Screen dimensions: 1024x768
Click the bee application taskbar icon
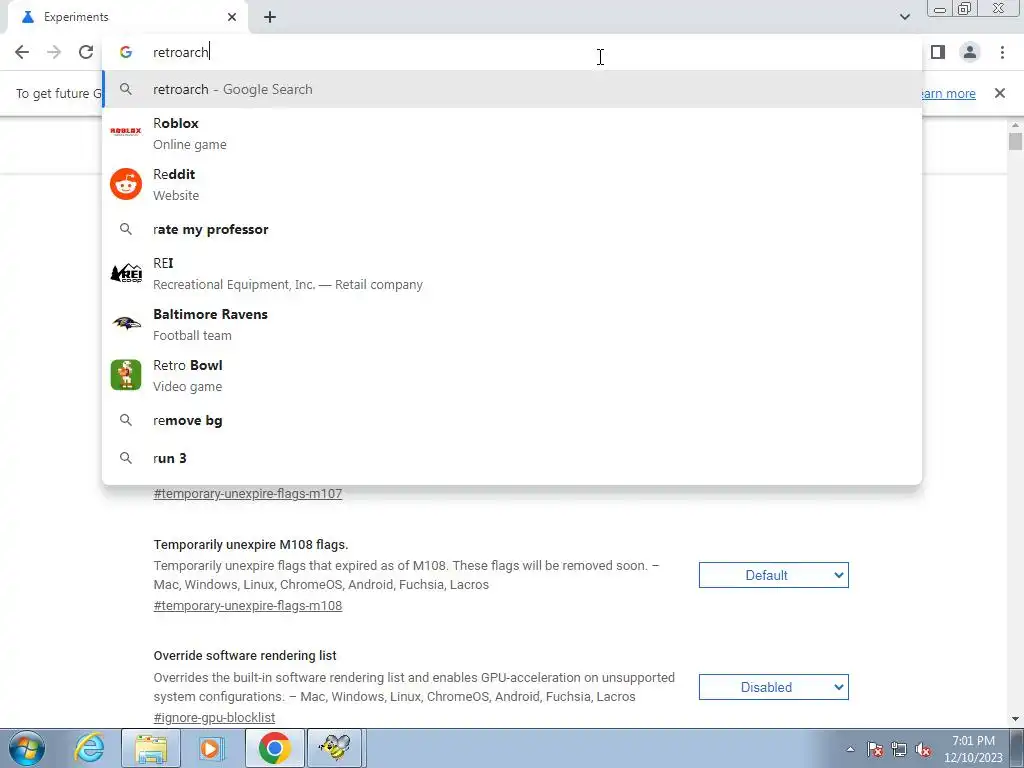[x=334, y=748]
